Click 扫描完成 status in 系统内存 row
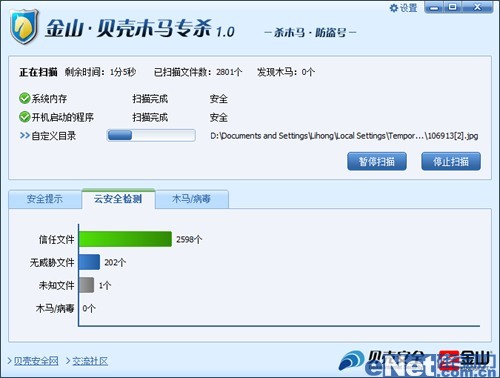The image size is (500, 378). point(150,99)
